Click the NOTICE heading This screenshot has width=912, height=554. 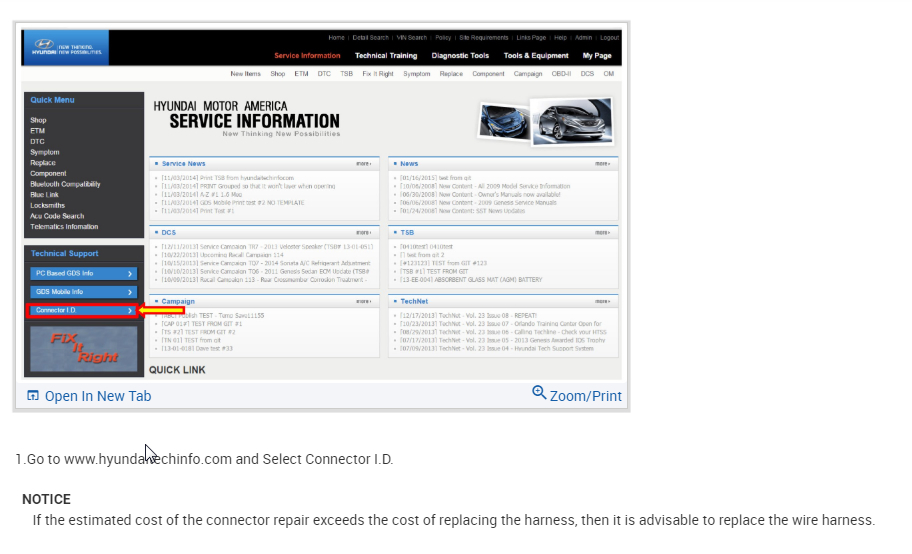tap(47, 499)
